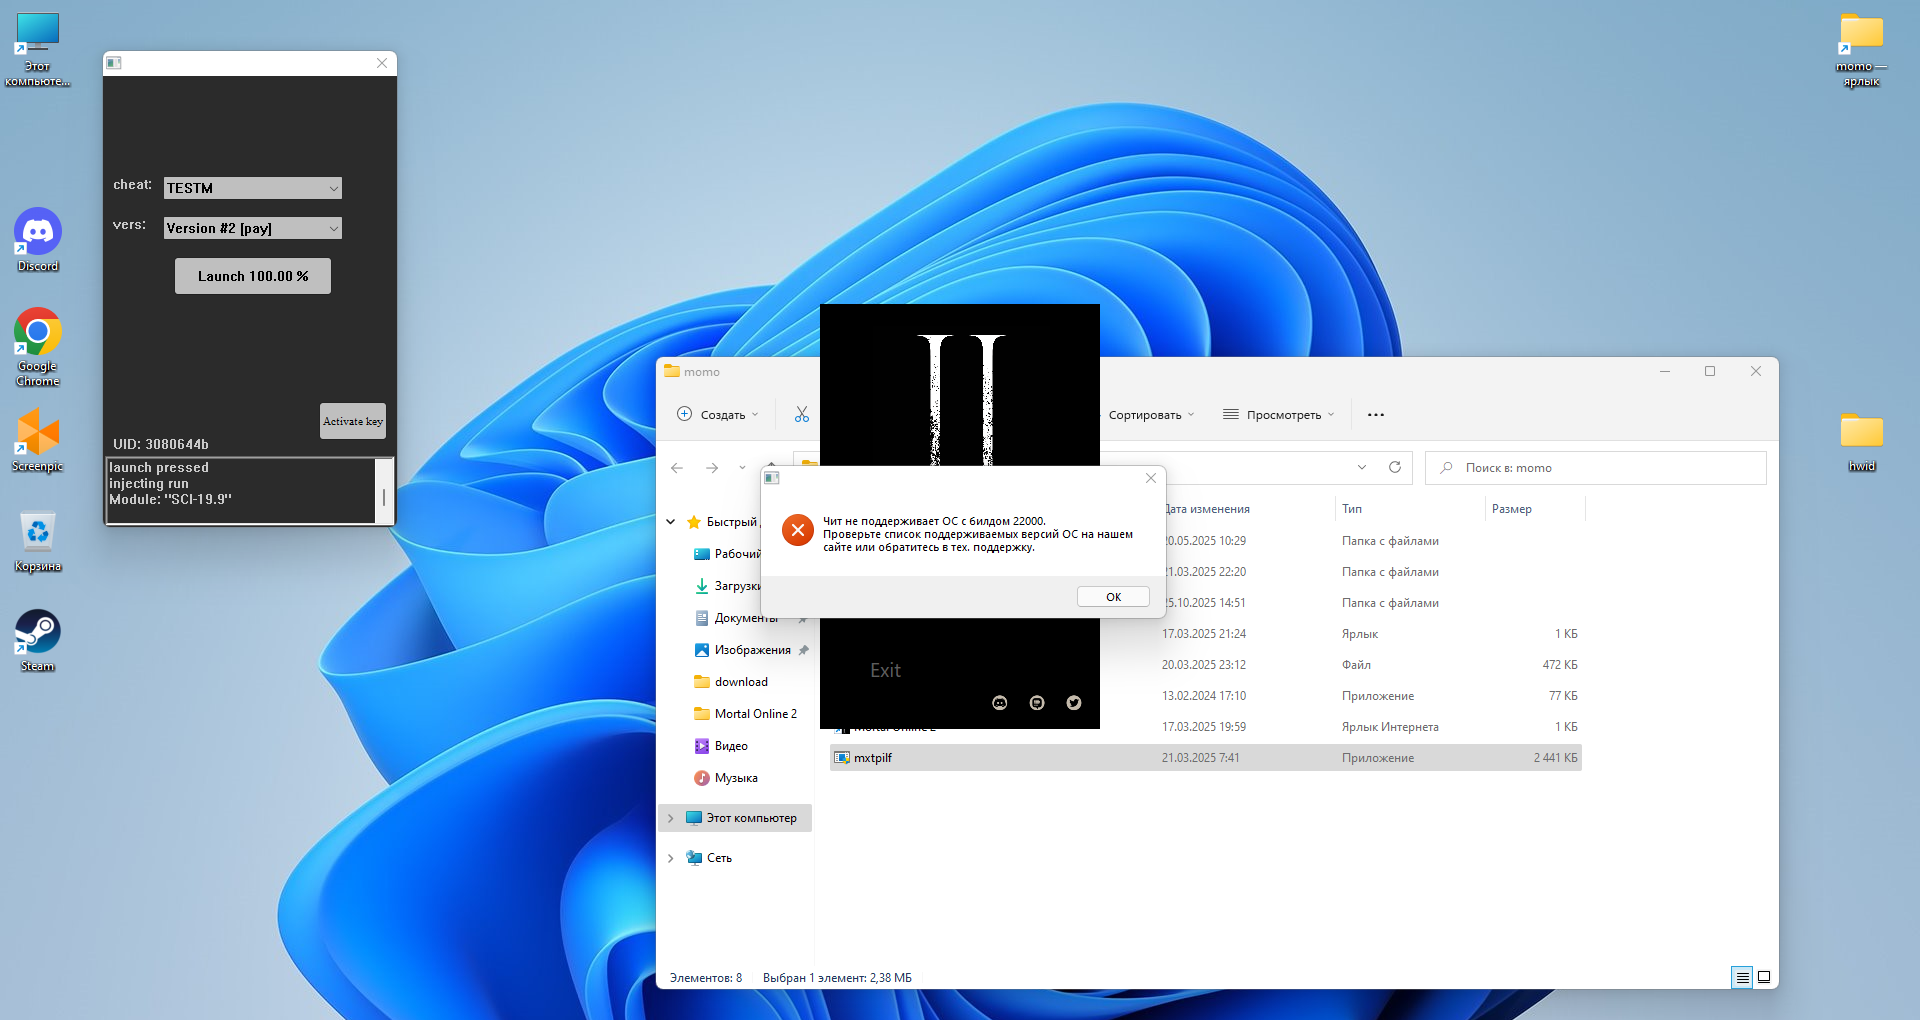Select Сеть in the Explorer sidebar
The height and width of the screenshot is (1020, 1920).
(719, 858)
